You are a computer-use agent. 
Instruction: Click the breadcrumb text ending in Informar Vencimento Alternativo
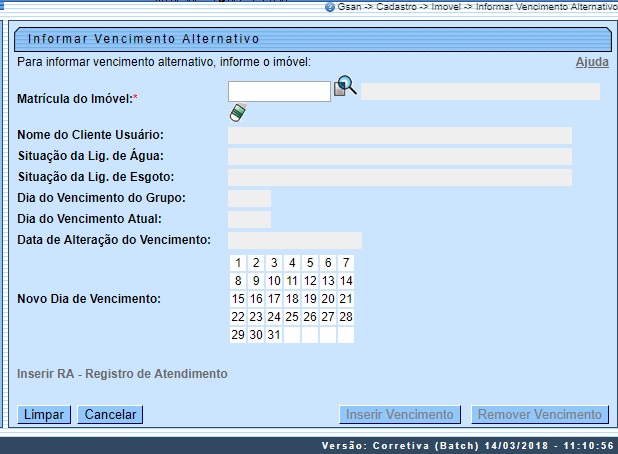tap(477, 7)
